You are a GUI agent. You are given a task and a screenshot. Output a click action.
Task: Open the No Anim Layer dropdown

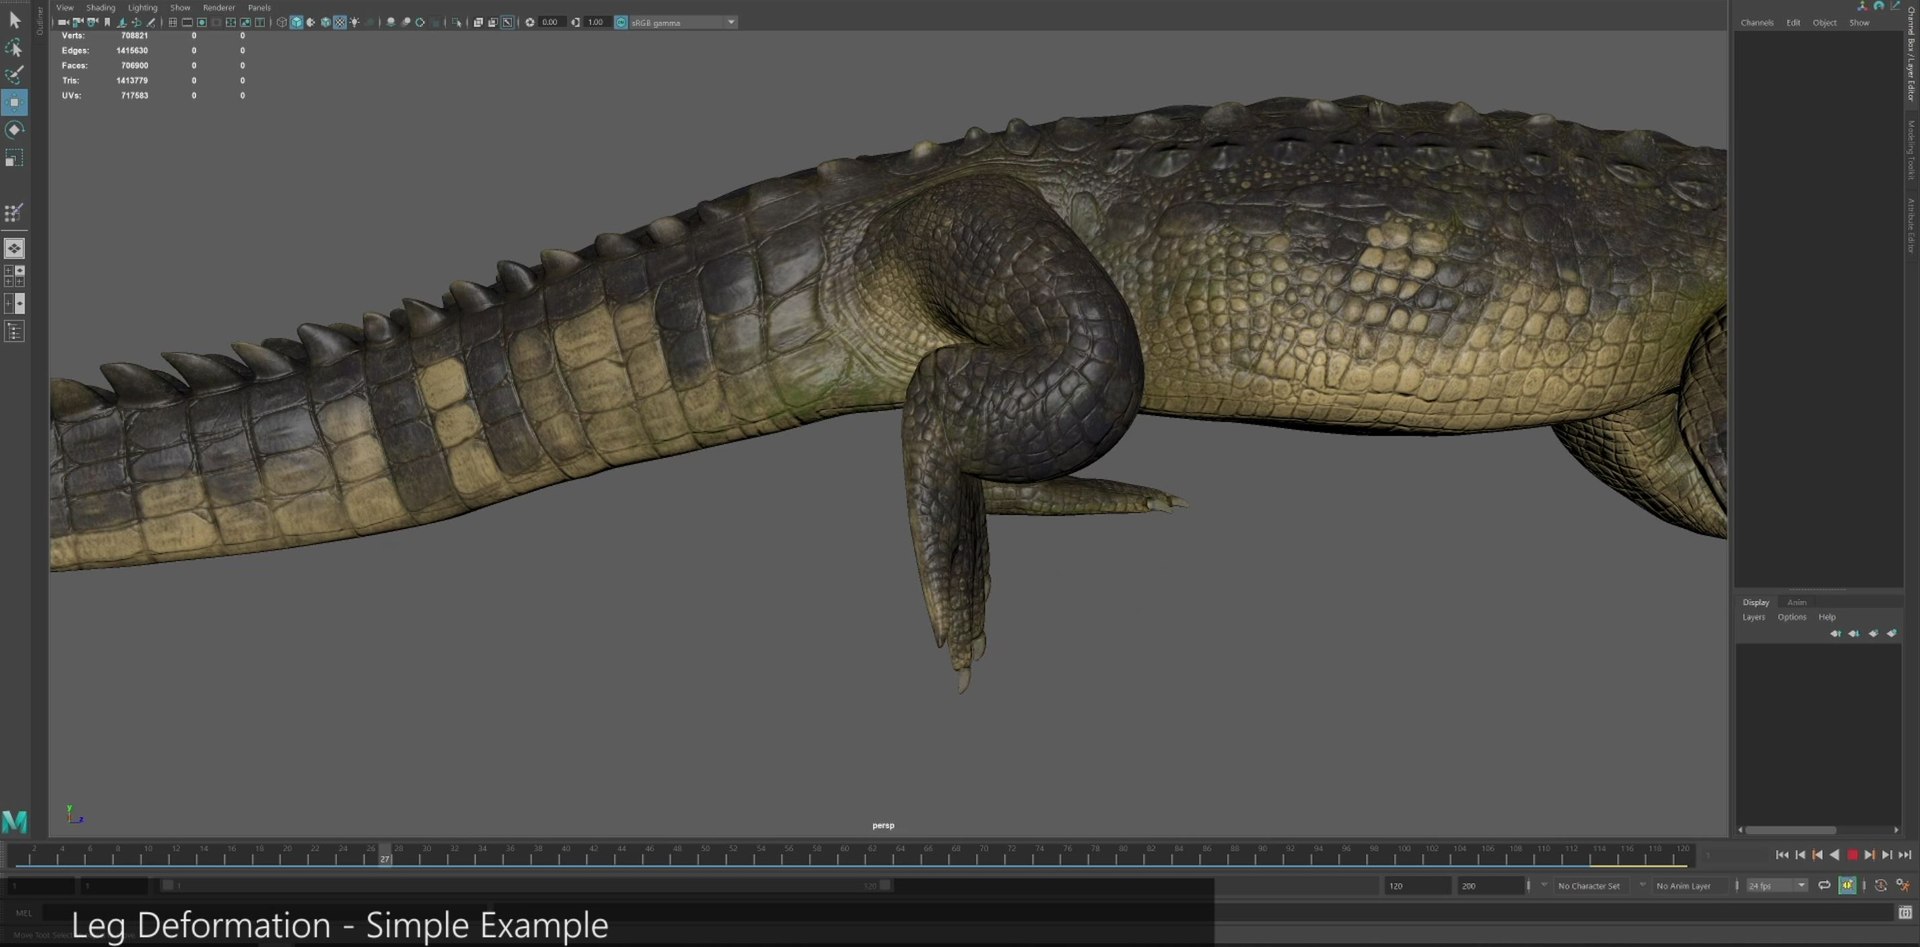1691,886
